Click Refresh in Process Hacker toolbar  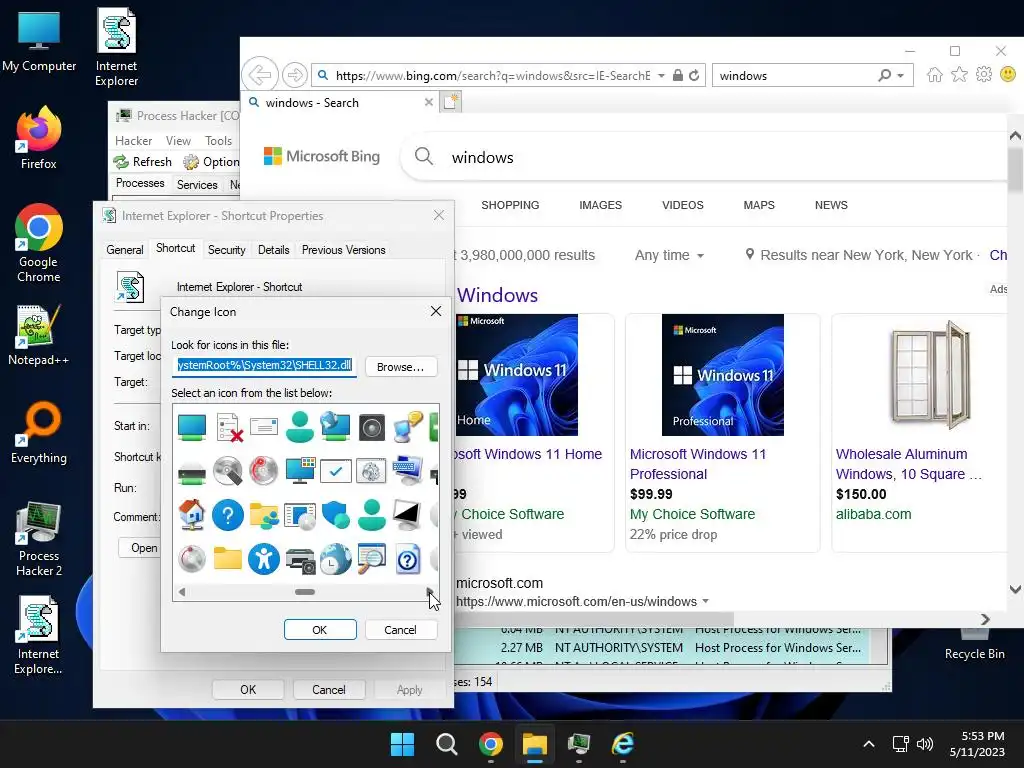click(x=143, y=161)
